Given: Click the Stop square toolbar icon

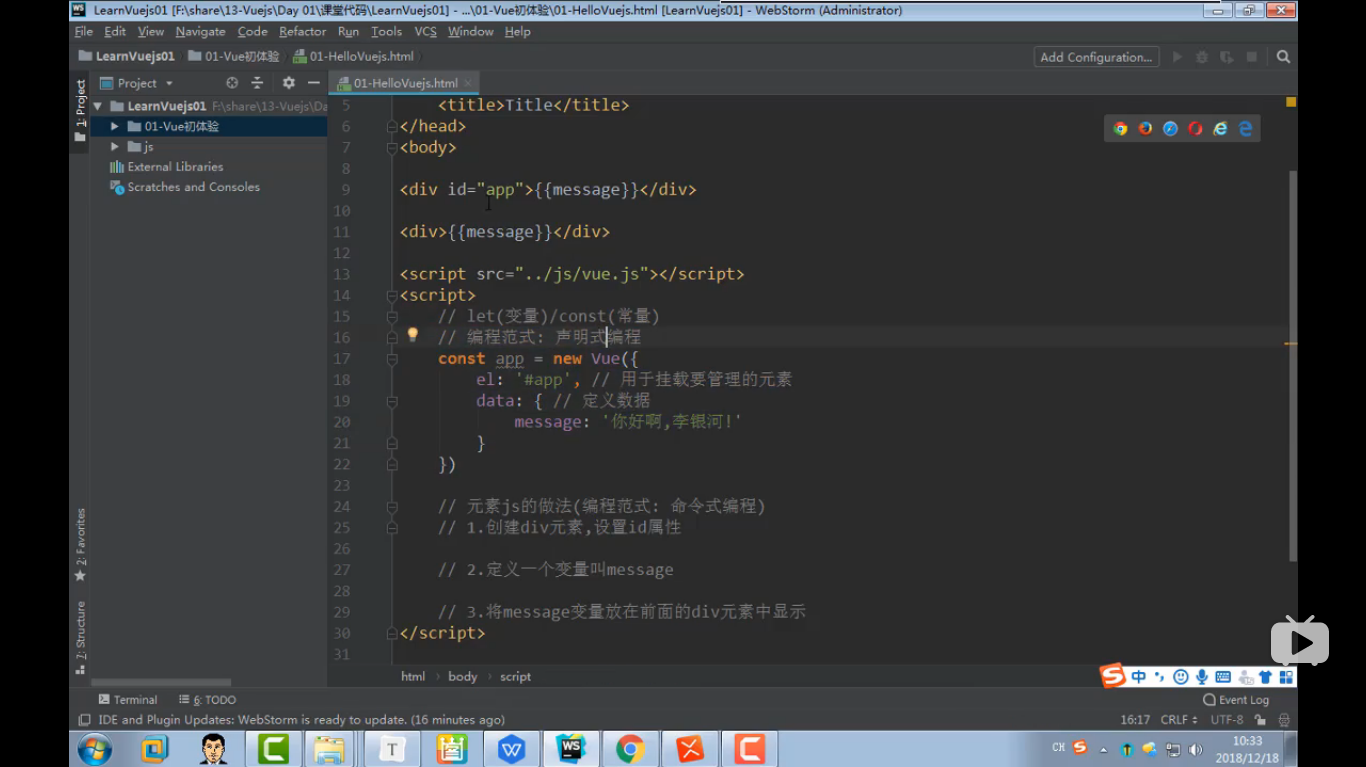Looking at the screenshot, I should pyautogui.click(x=1251, y=57).
